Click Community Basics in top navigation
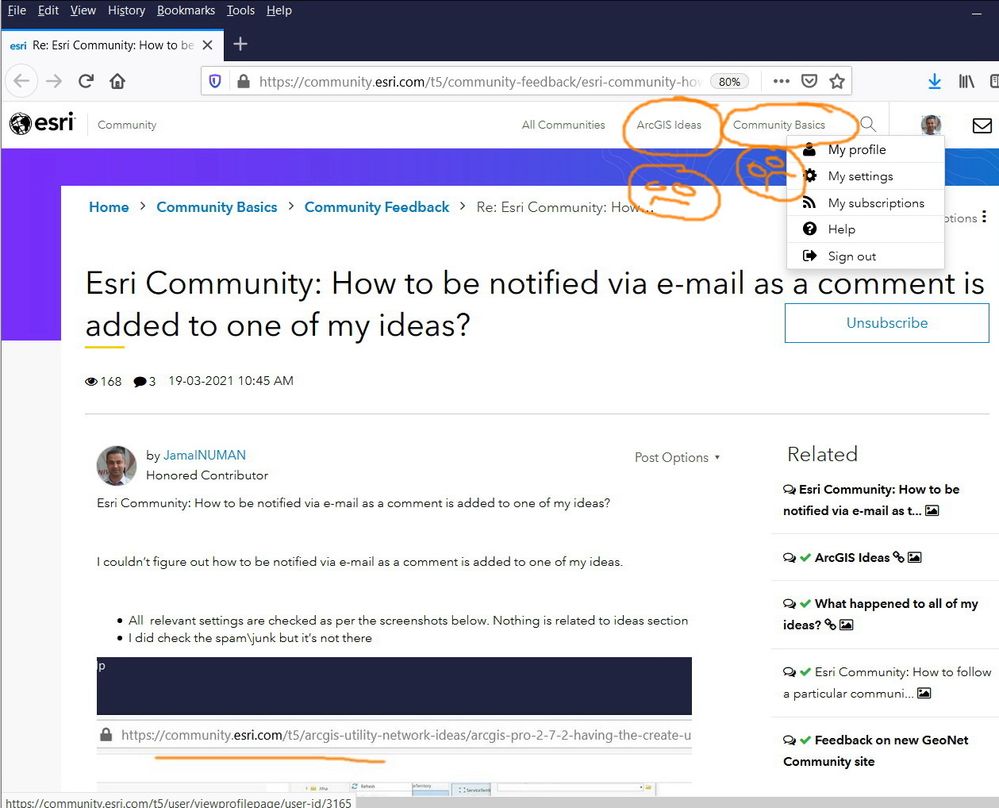This screenshot has width=999, height=808. tap(779, 125)
